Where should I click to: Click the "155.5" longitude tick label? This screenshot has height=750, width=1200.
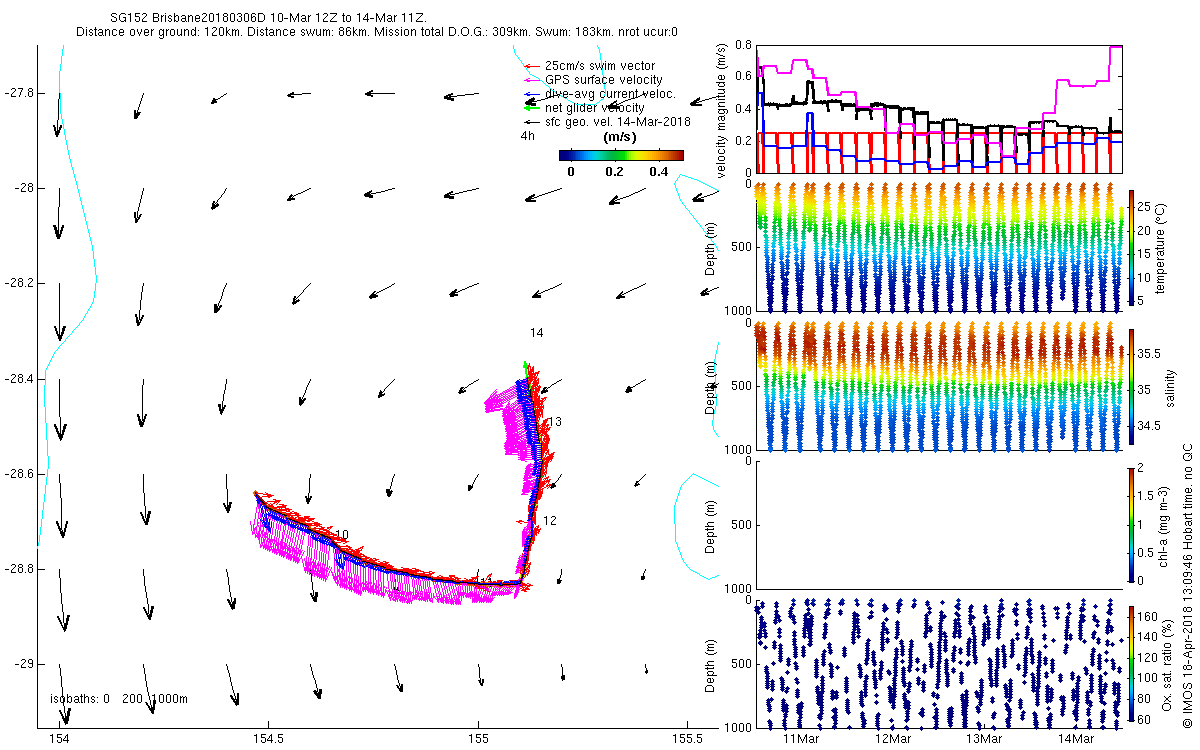tap(687, 739)
